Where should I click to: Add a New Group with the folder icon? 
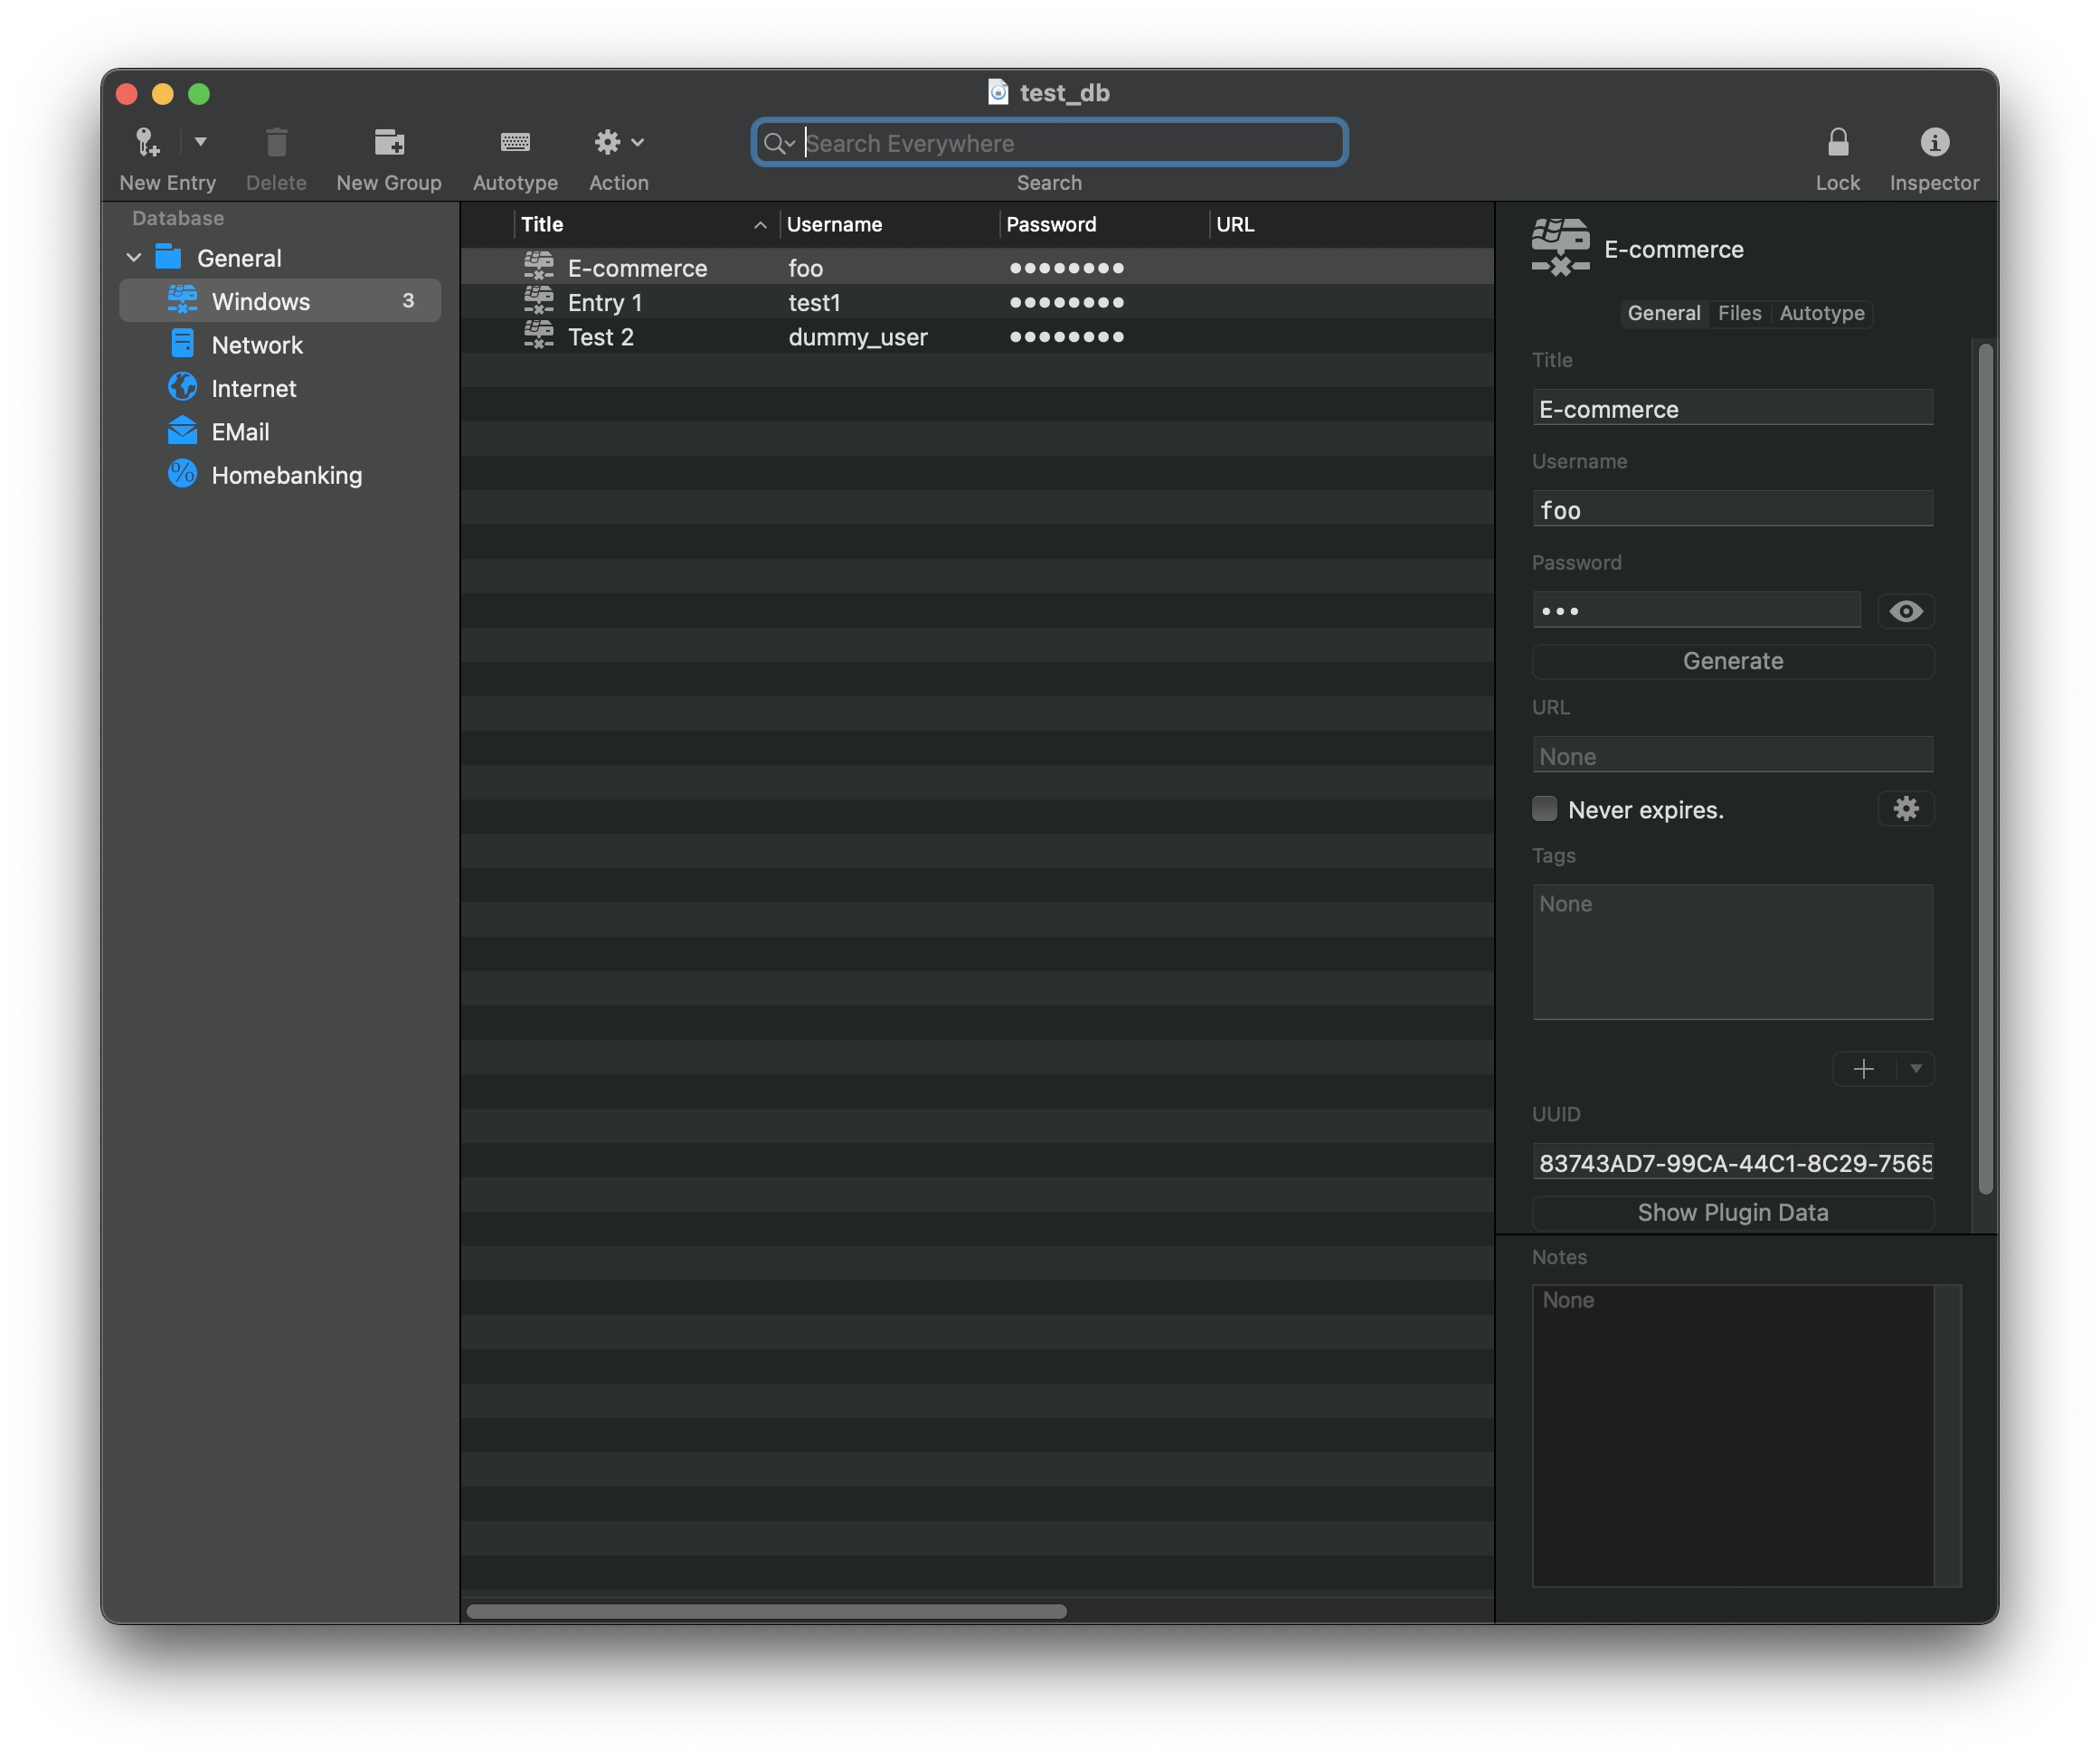389,142
